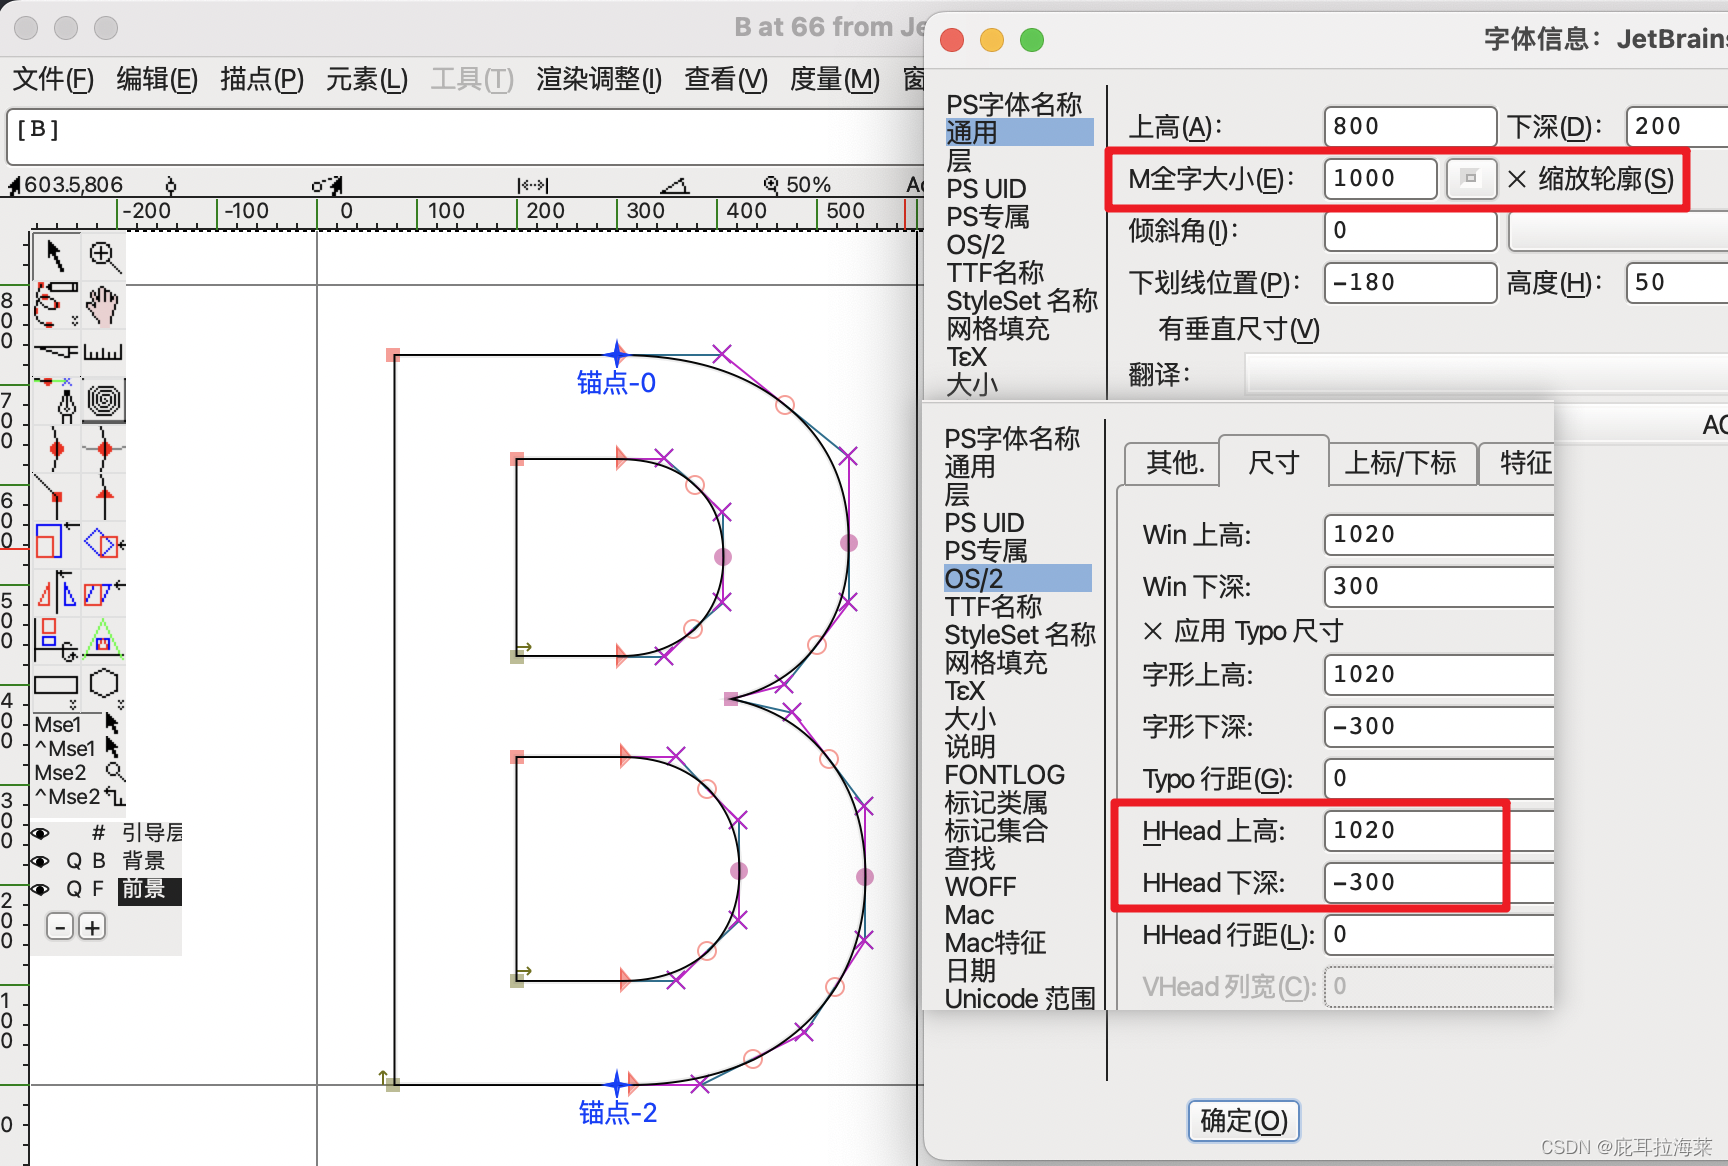Screen dimensions: 1728x1166
Task: Toggle the 缩放轮廓 checkbox
Action: pyautogui.click(x=1517, y=179)
